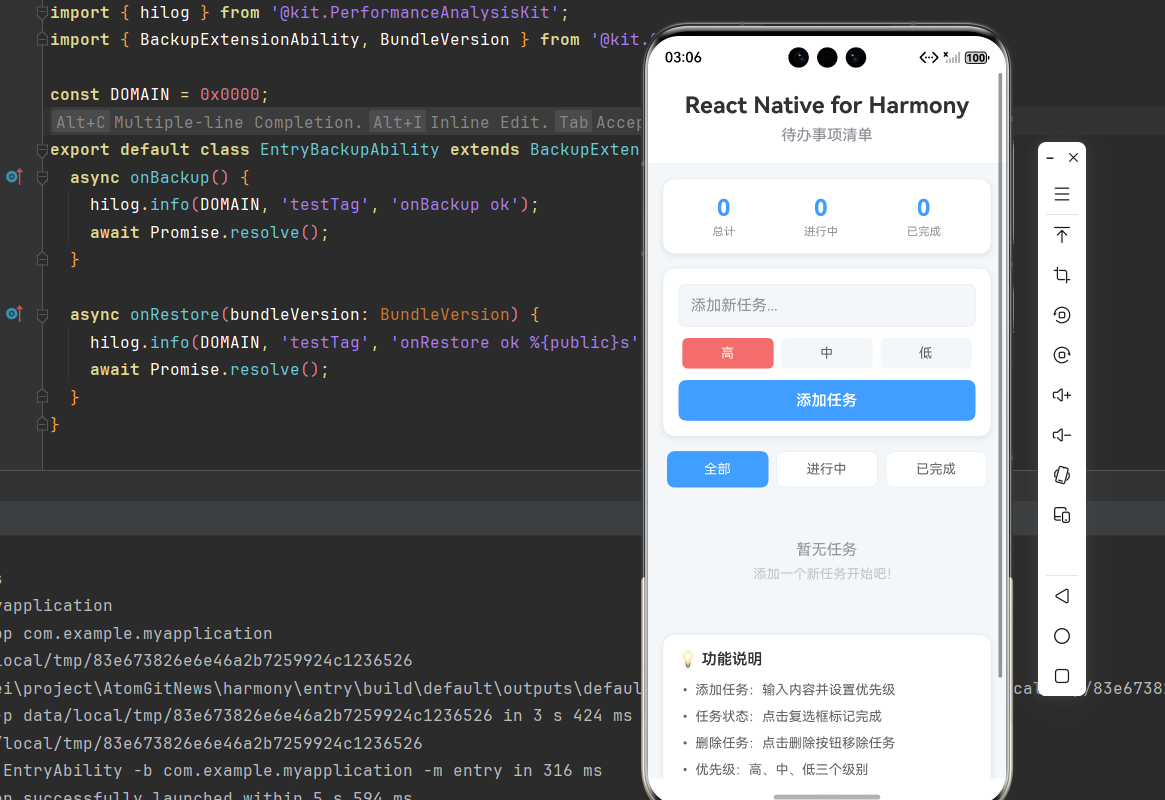Click the phone app vertical scrollbar
The image size is (1165, 800).
[1000, 375]
